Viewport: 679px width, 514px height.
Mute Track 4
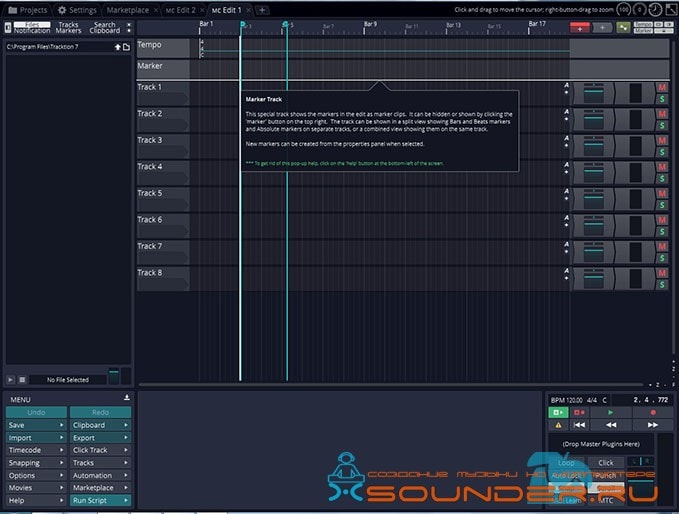pyautogui.click(x=662, y=167)
